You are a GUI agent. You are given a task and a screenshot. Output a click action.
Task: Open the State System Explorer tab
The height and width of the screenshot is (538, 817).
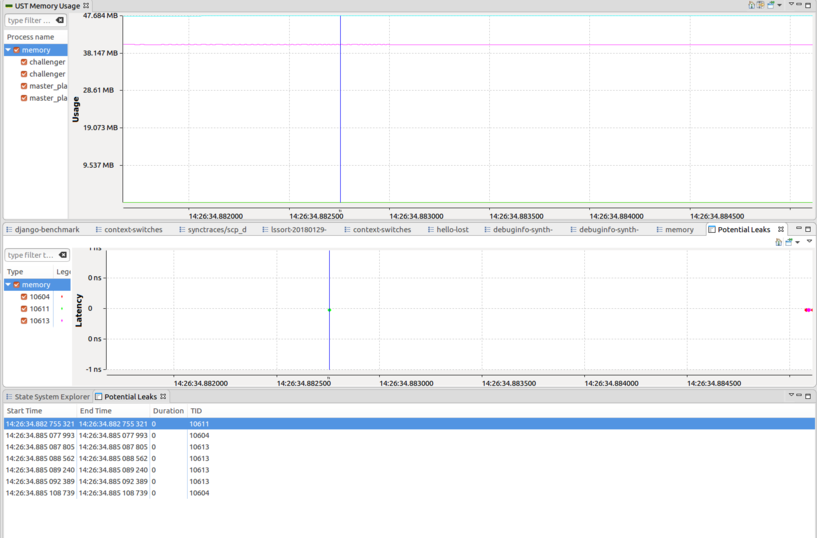click(51, 397)
